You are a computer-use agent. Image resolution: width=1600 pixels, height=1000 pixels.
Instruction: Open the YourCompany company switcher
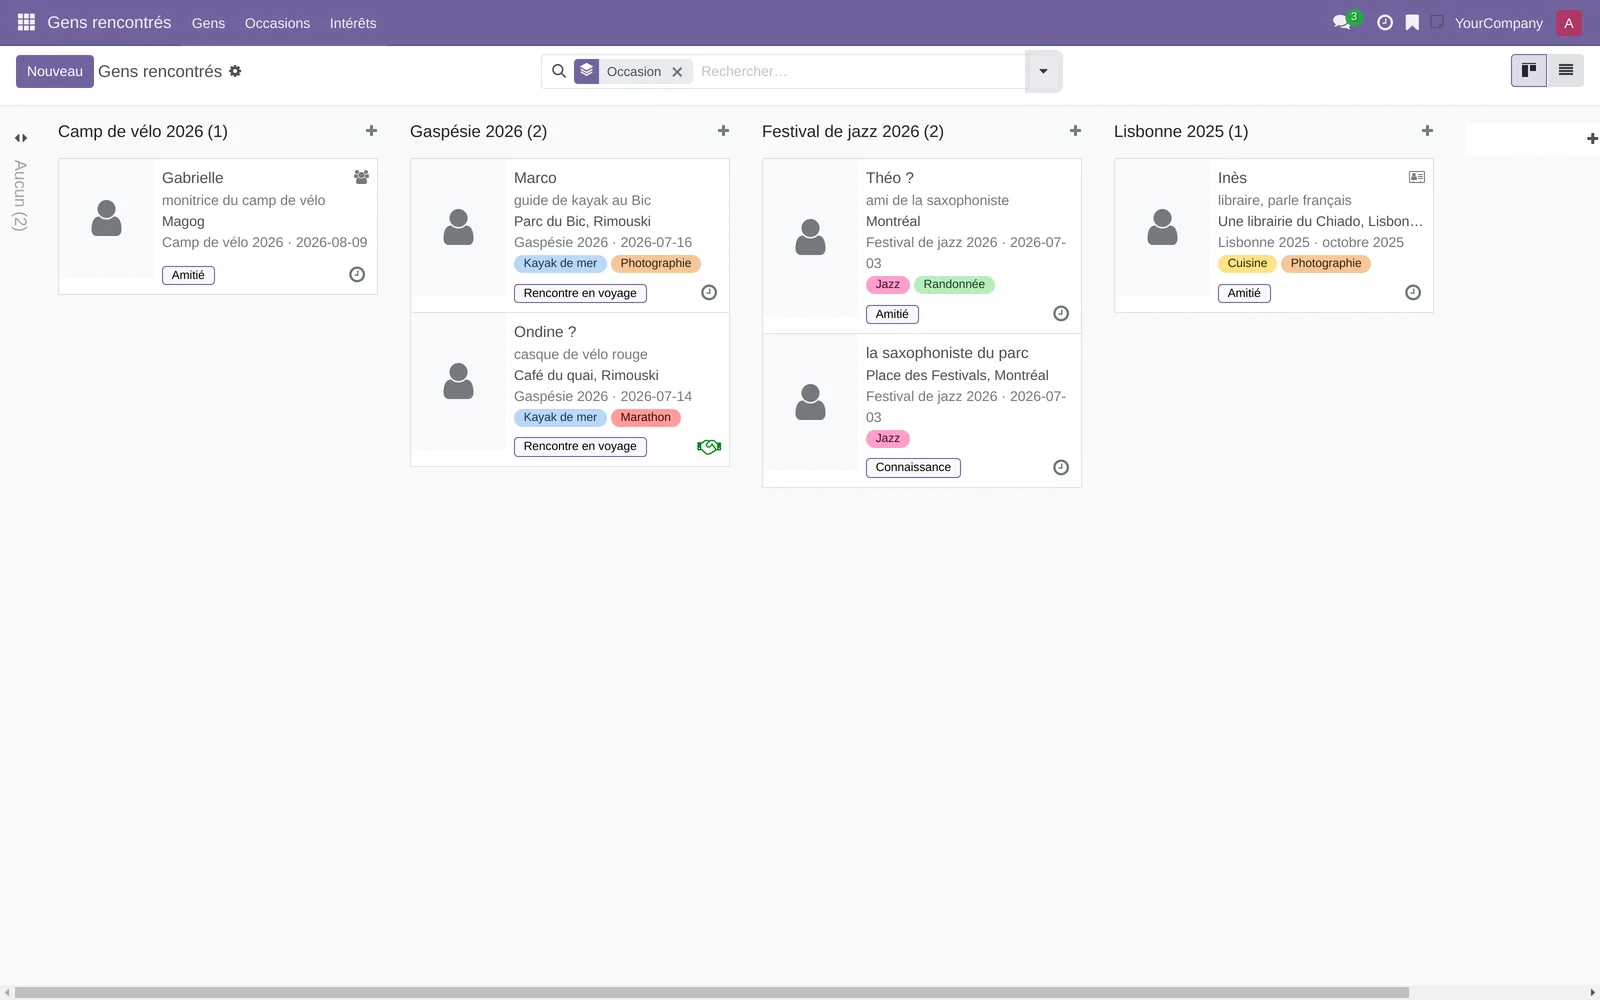(x=1498, y=23)
